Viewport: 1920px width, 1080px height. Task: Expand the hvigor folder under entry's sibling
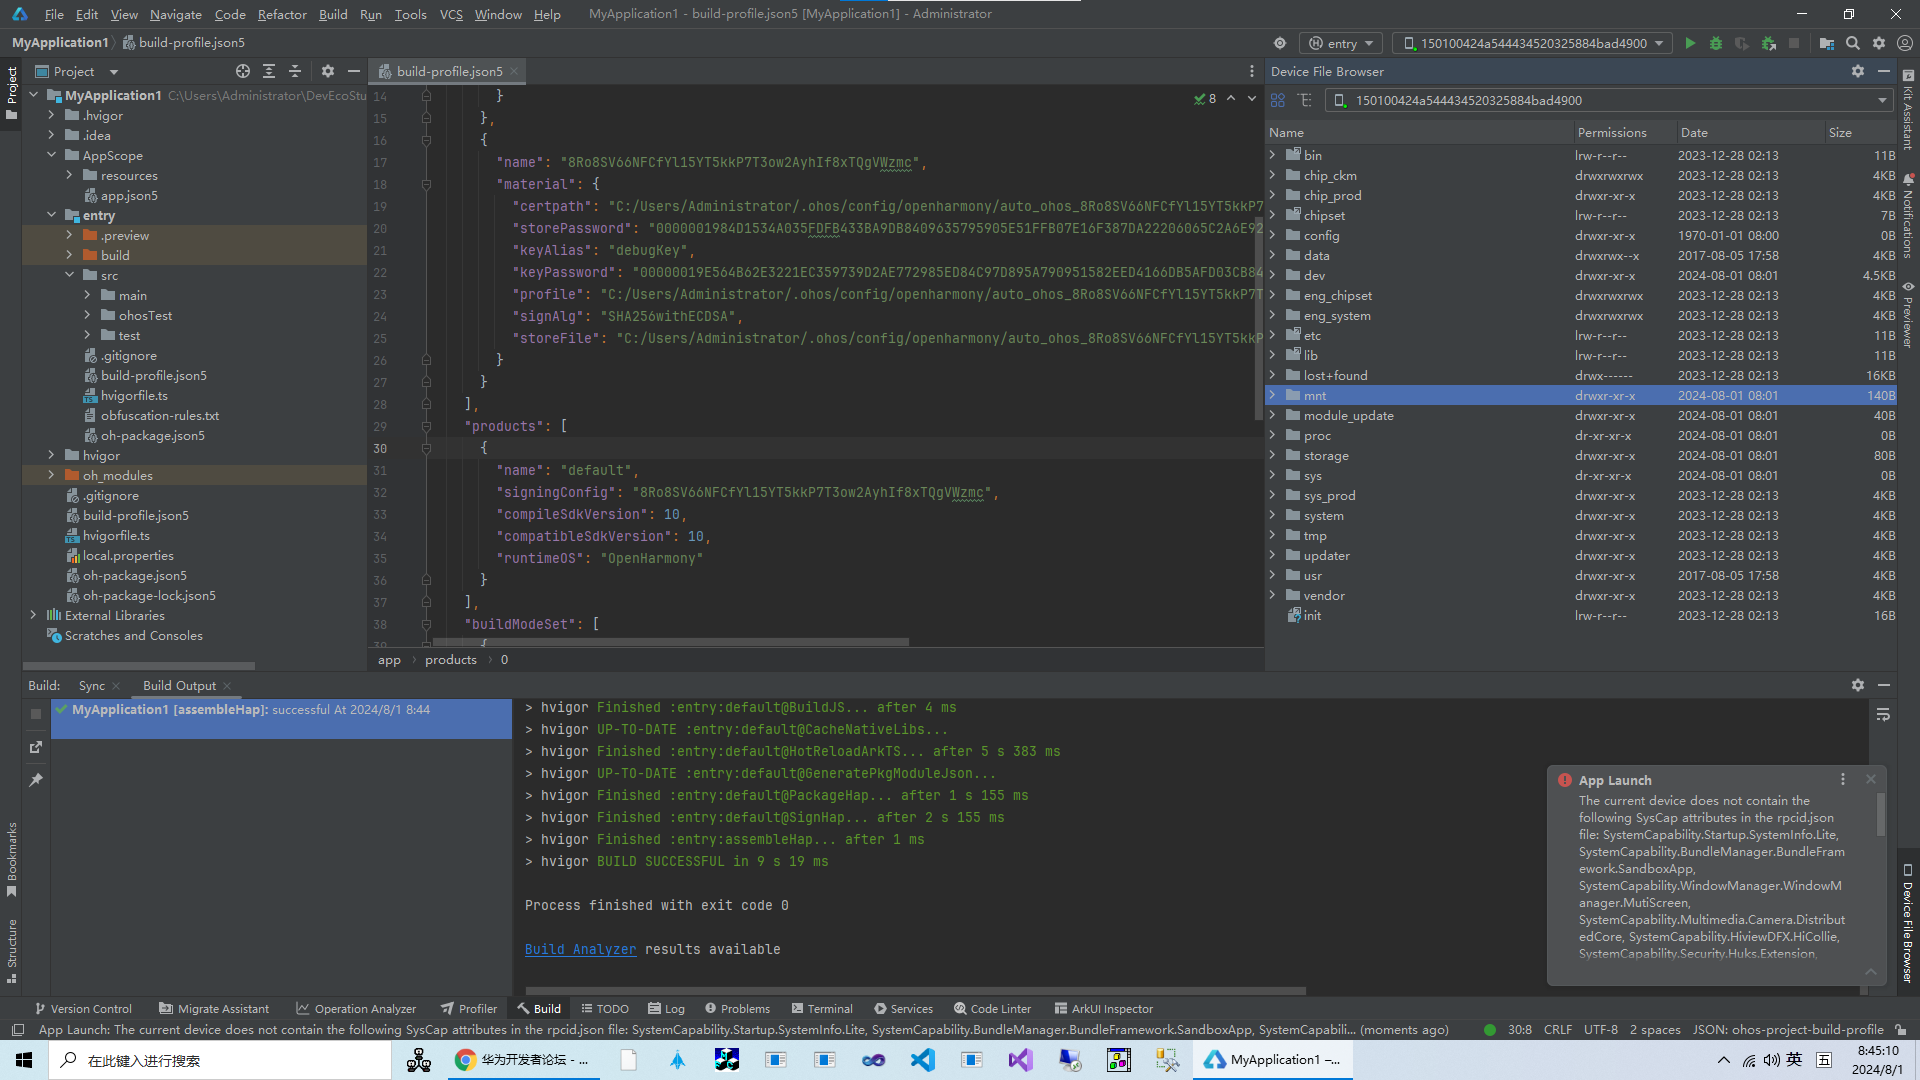tap(52, 455)
